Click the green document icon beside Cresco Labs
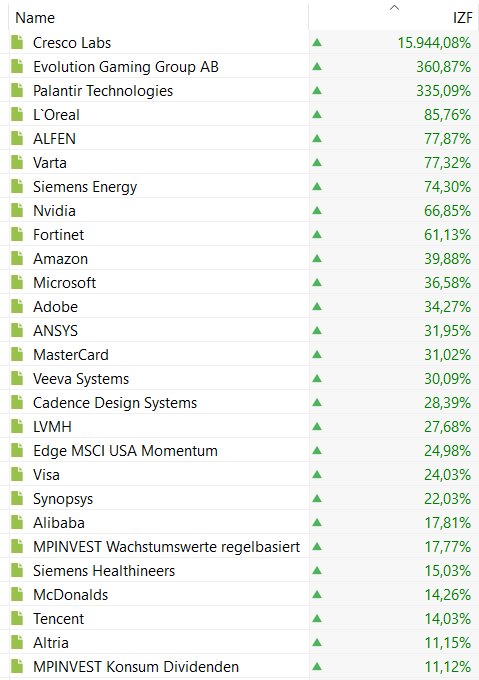 point(17,42)
